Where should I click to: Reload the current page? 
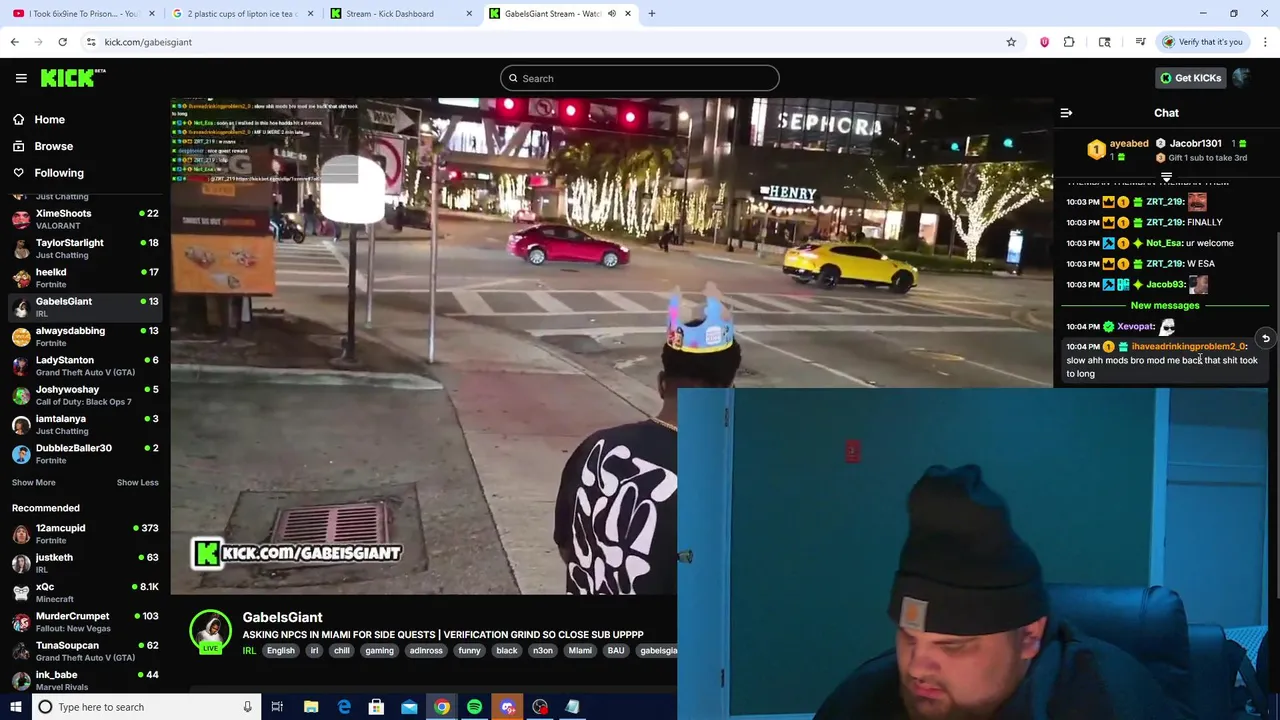62,42
